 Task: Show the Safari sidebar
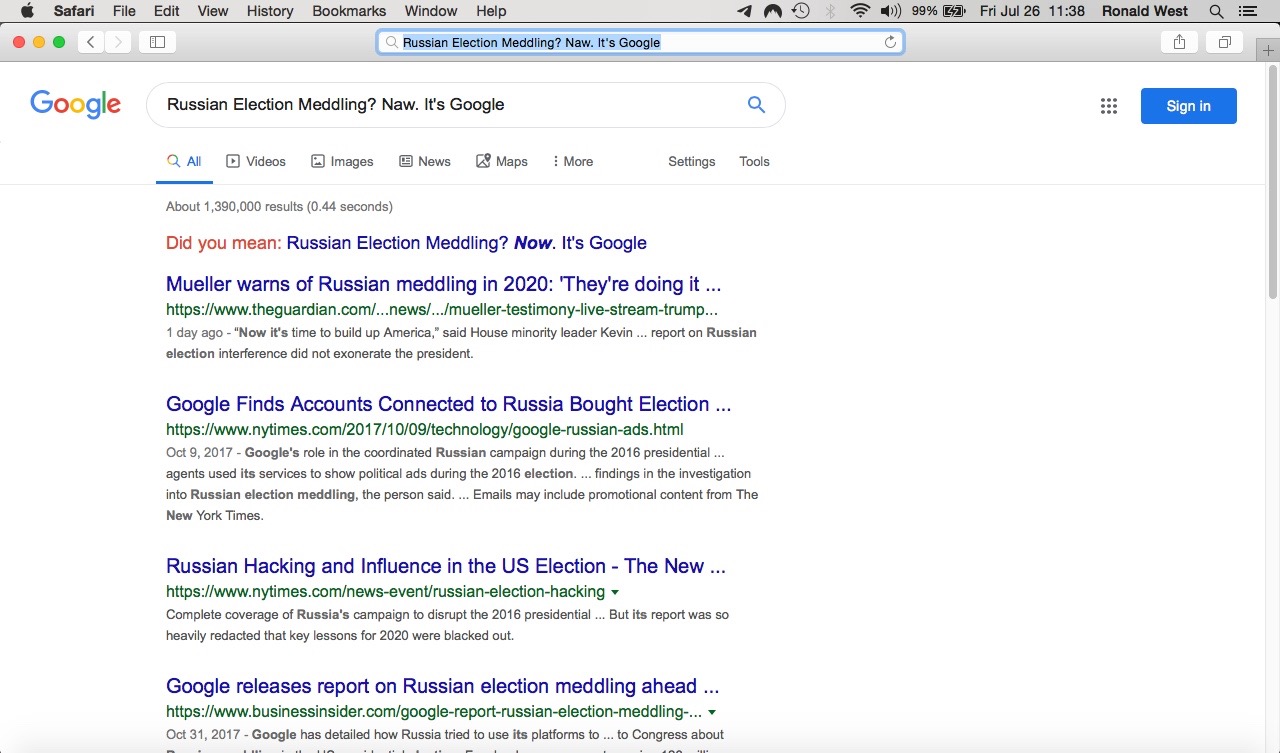tap(157, 42)
